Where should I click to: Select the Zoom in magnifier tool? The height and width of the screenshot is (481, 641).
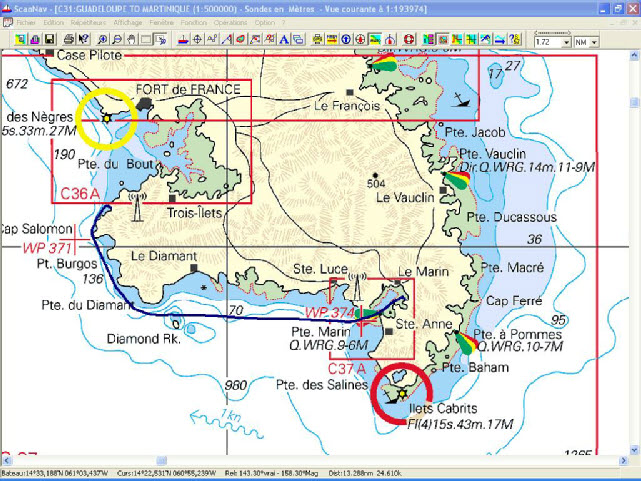click(104, 41)
